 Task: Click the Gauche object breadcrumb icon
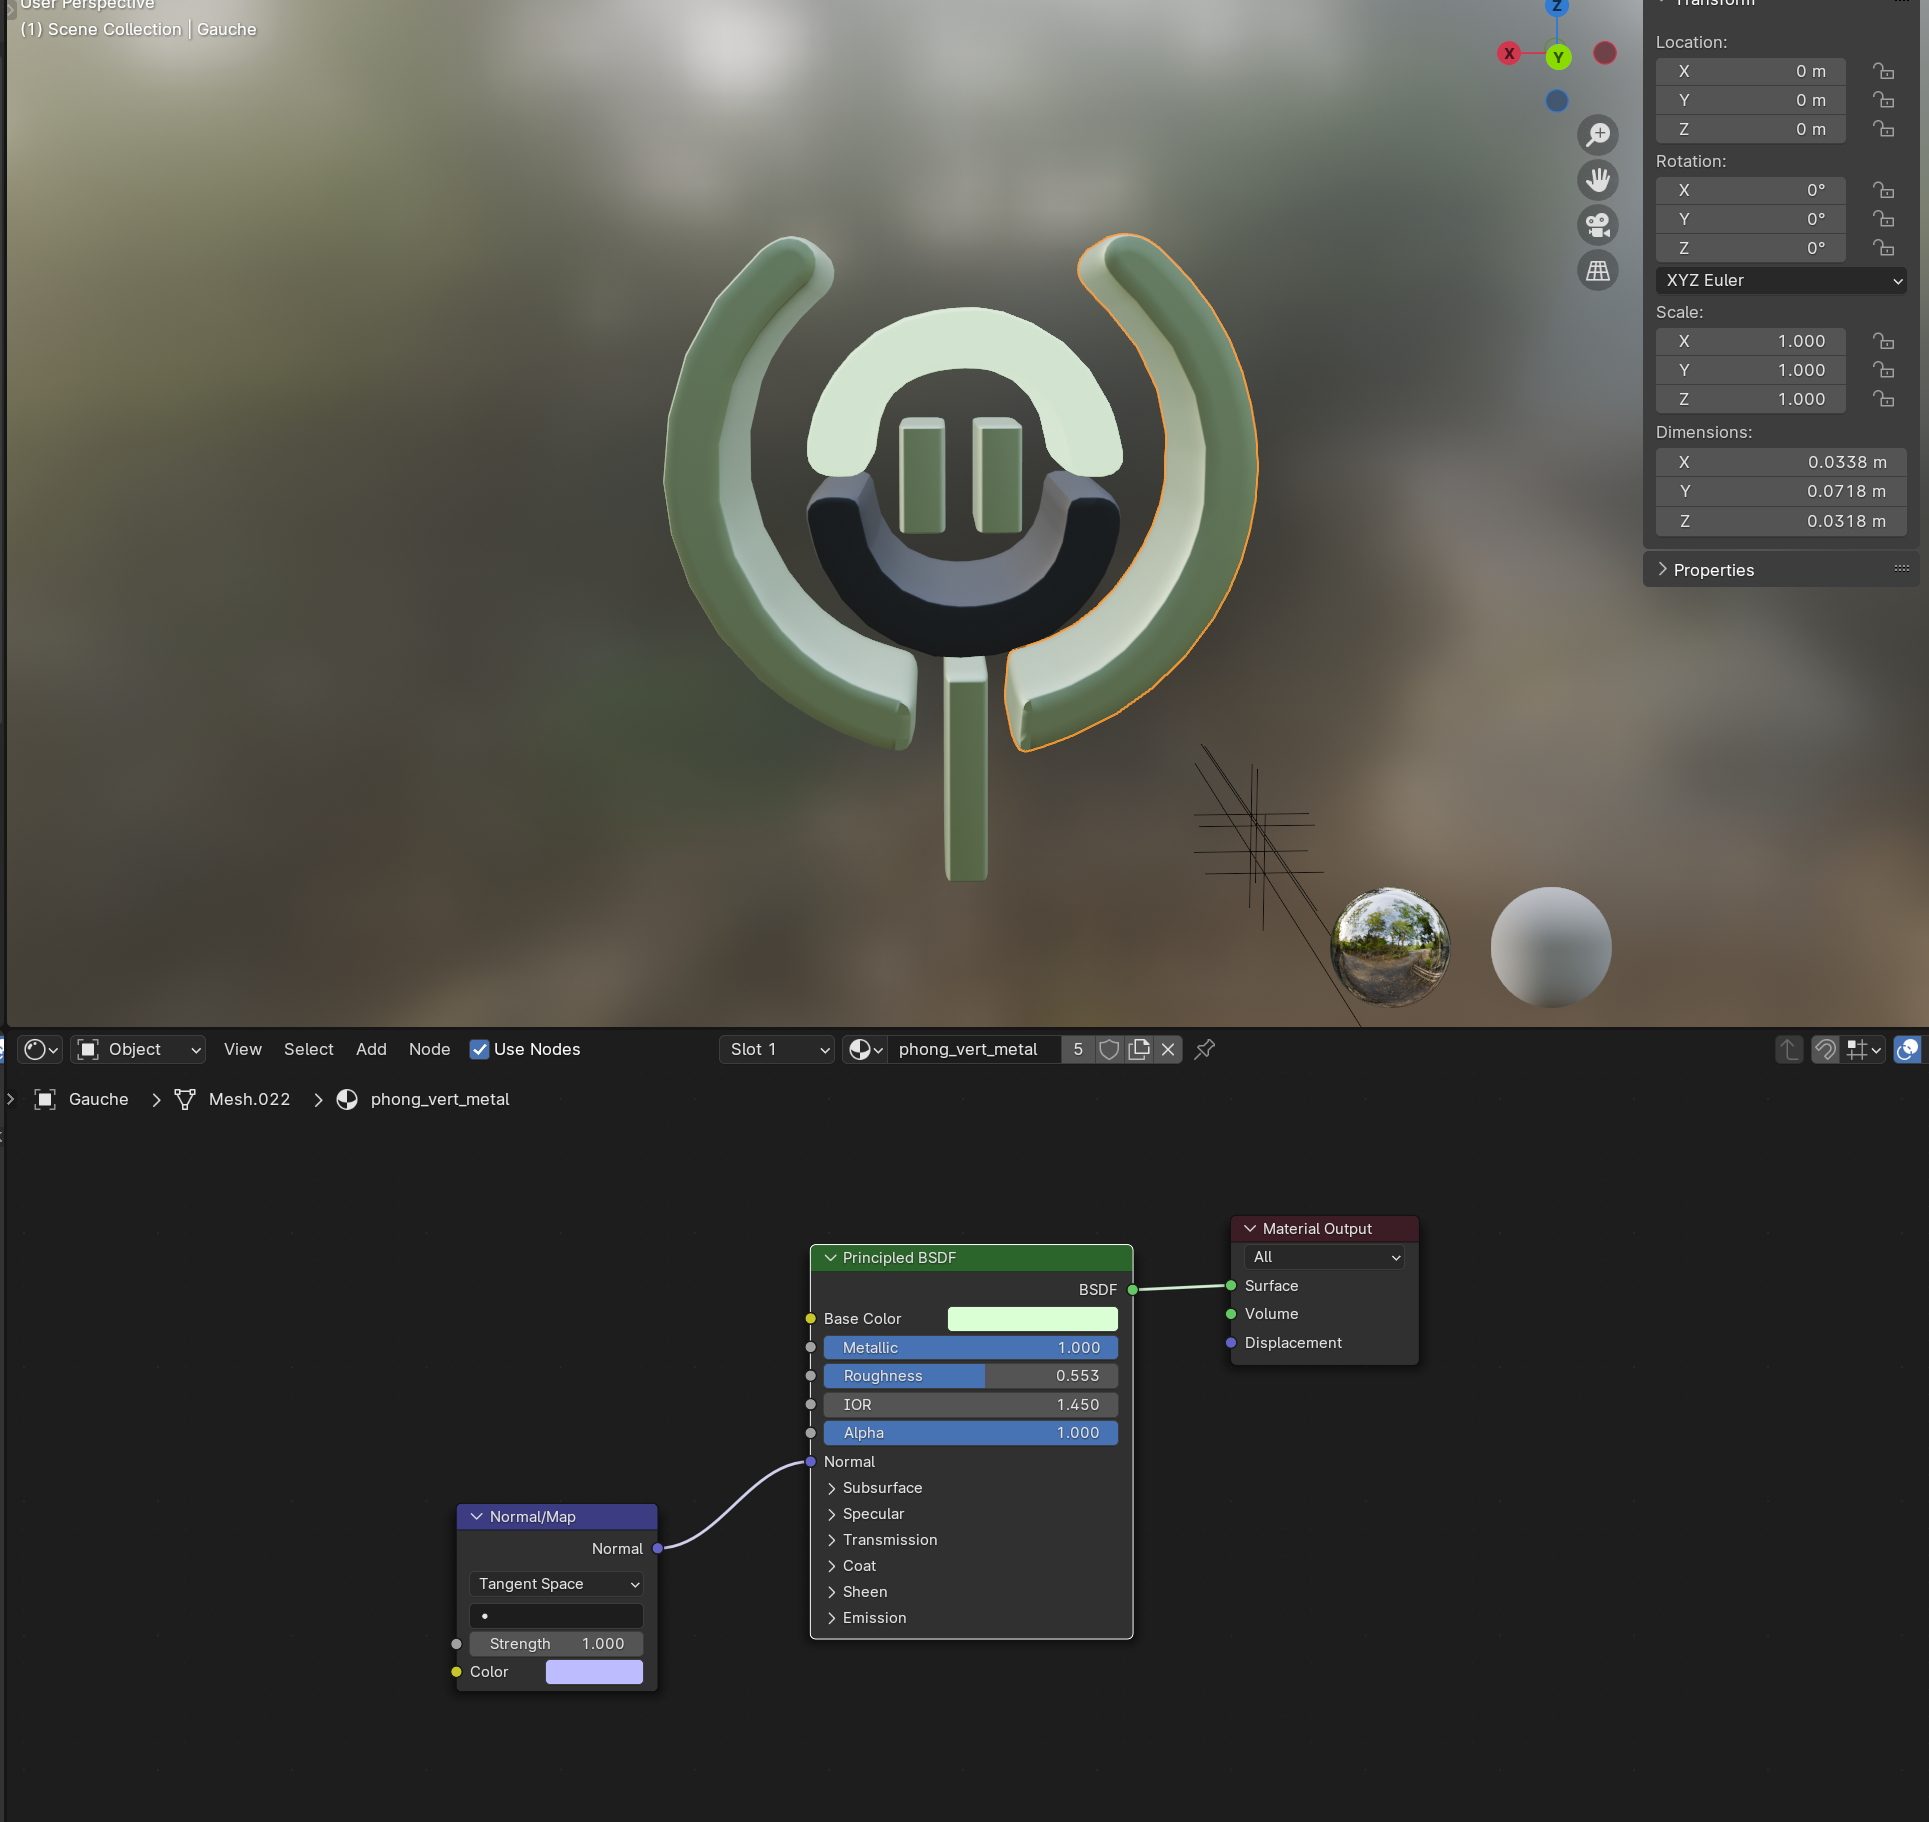pyautogui.click(x=44, y=1099)
